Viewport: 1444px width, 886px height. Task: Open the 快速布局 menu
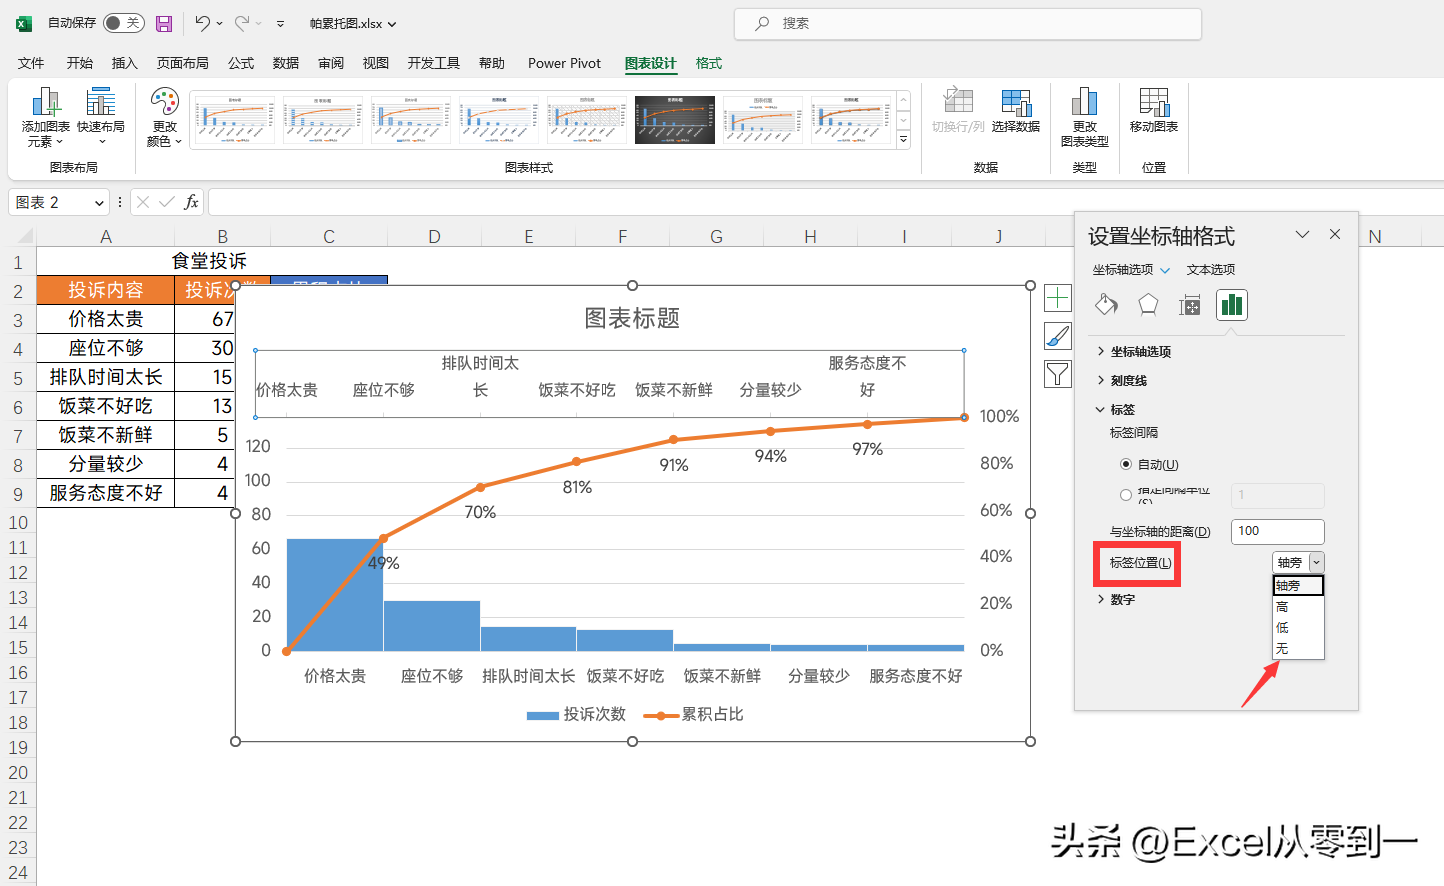[x=101, y=117]
